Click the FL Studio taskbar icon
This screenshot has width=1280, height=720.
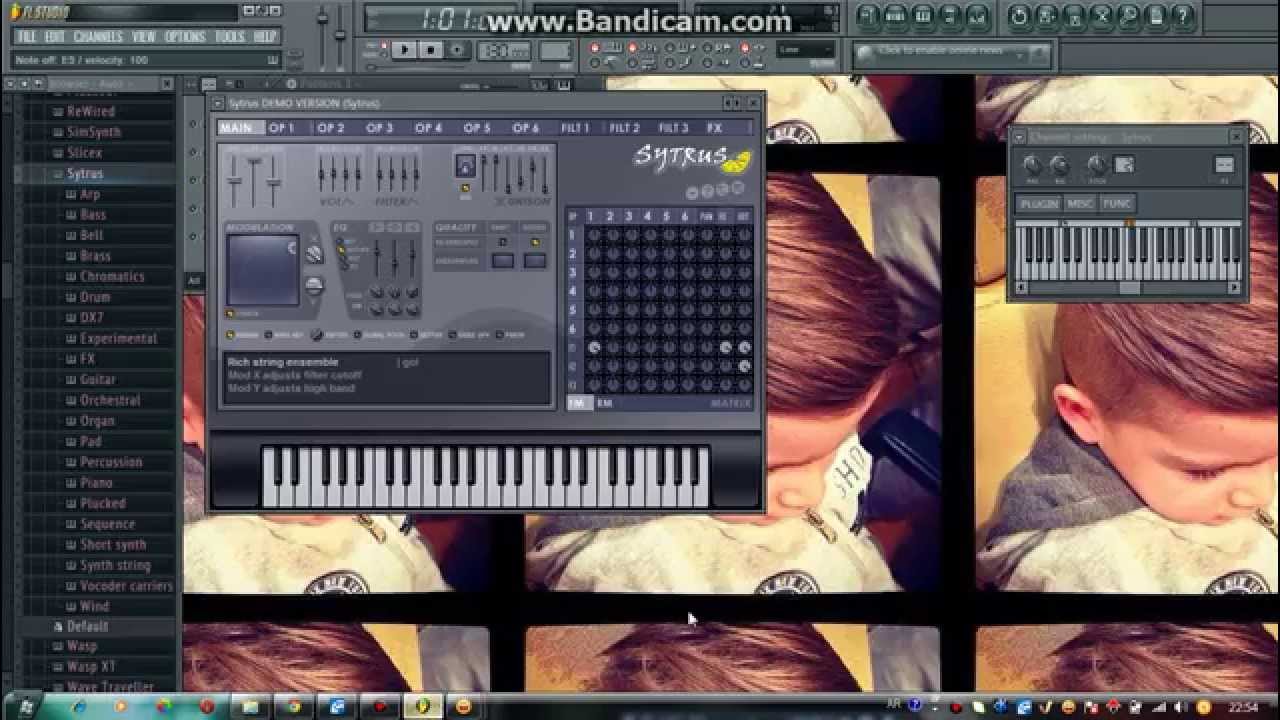421,706
